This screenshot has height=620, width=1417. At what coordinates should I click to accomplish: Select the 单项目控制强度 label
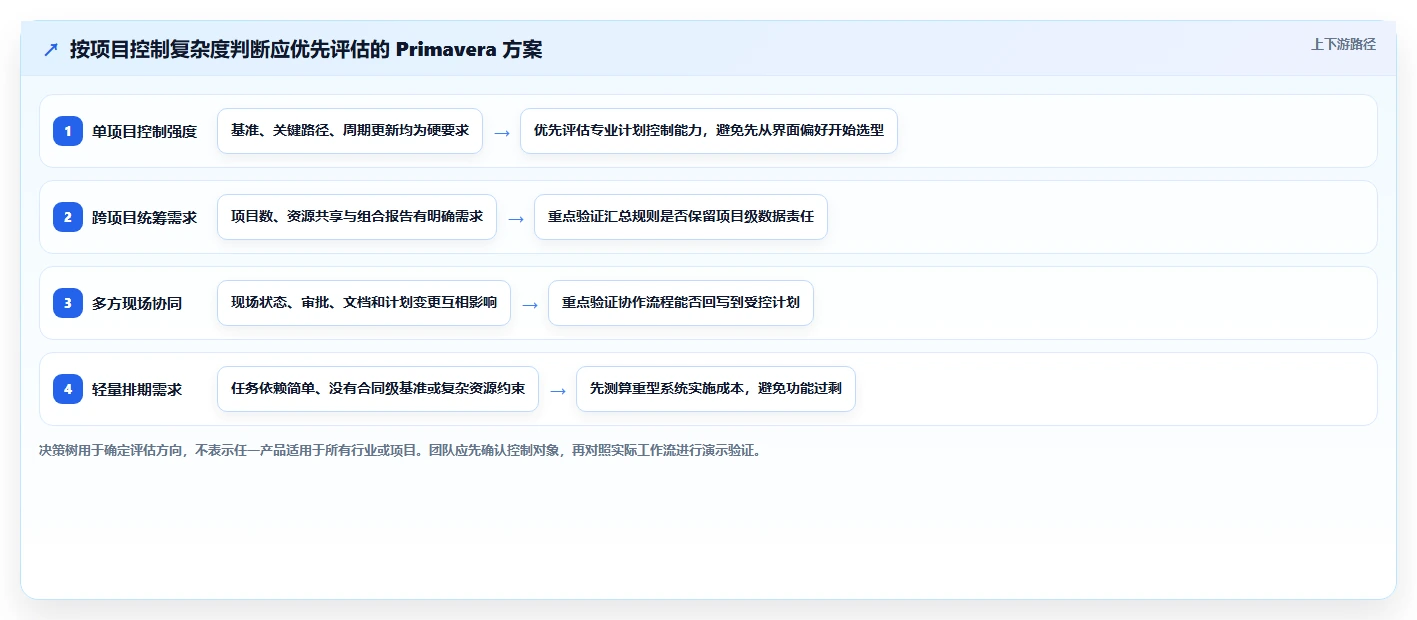coord(144,131)
